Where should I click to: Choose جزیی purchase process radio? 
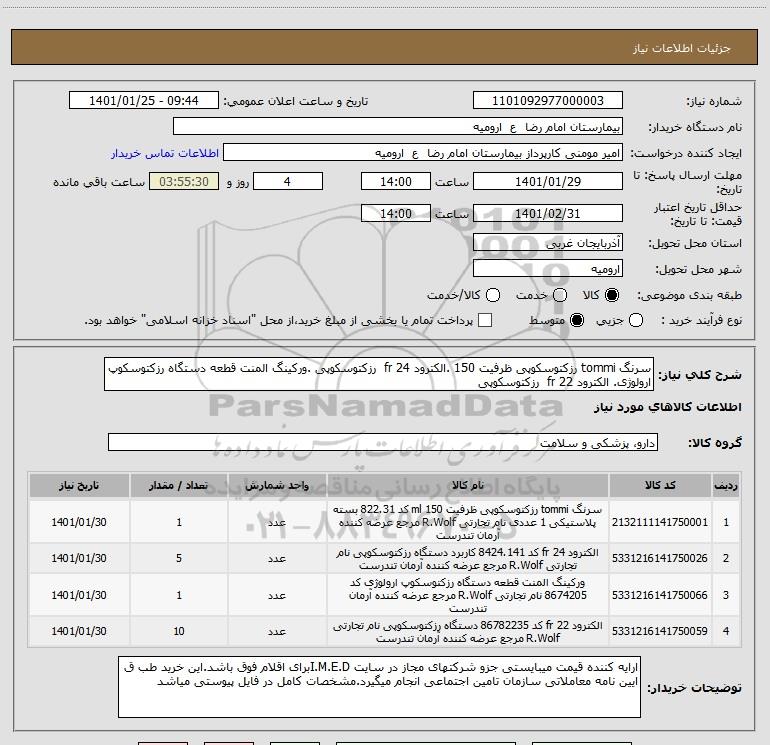(x=636, y=320)
